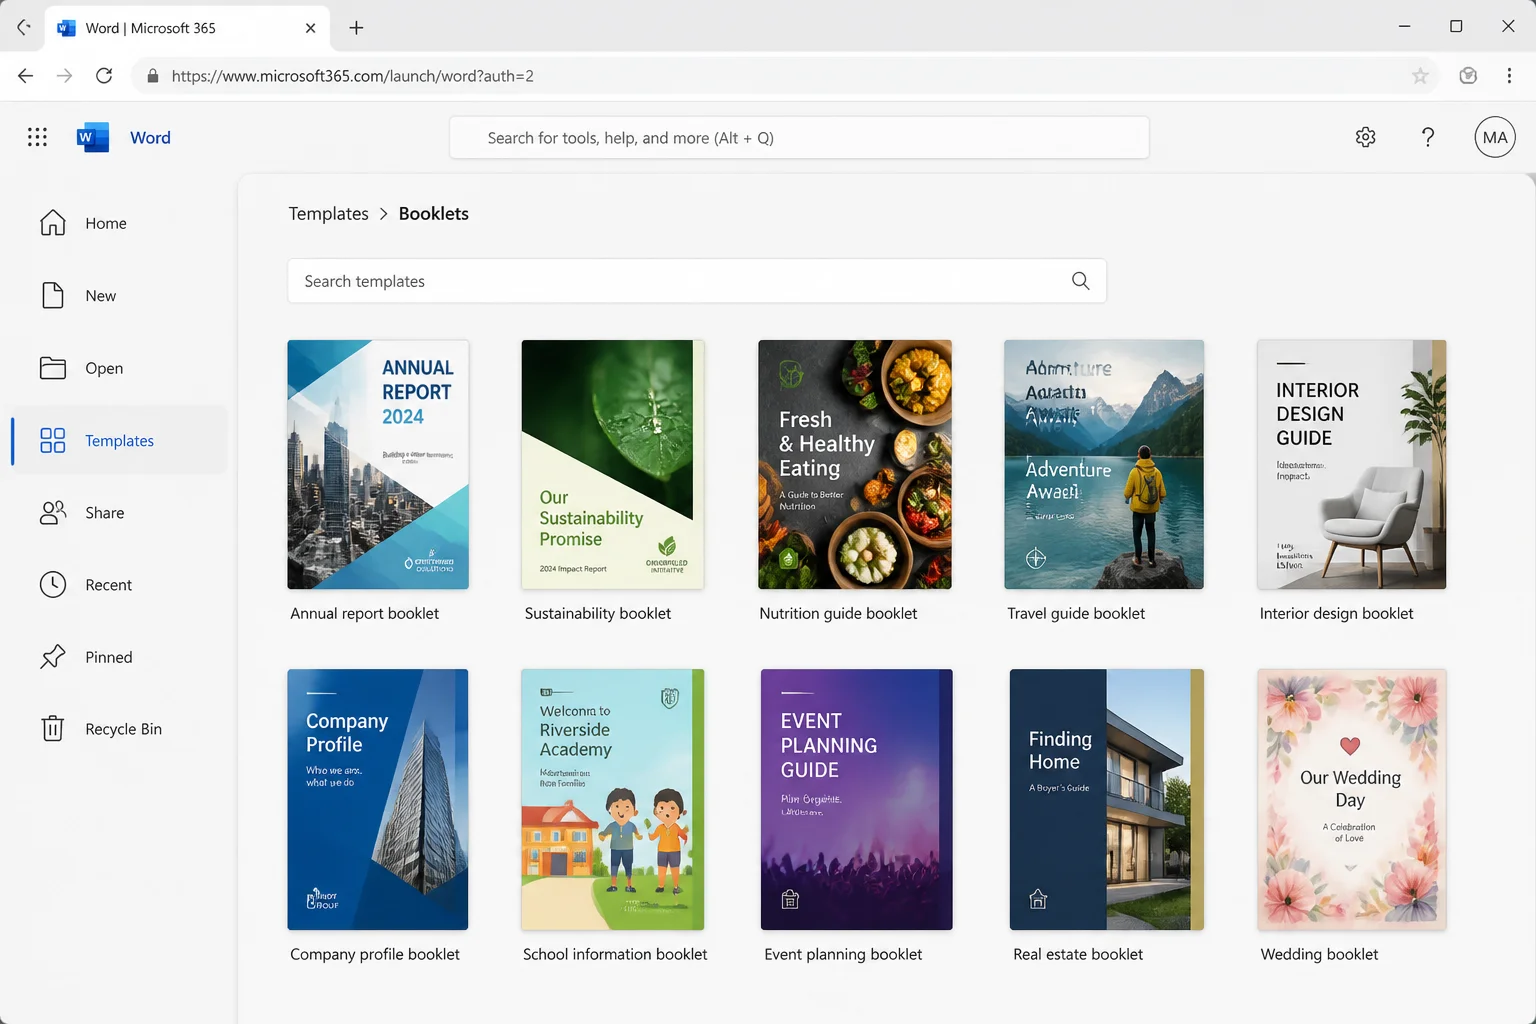Open the tab search chevron at top left
1536x1024 pixels.
pos(24,28)
